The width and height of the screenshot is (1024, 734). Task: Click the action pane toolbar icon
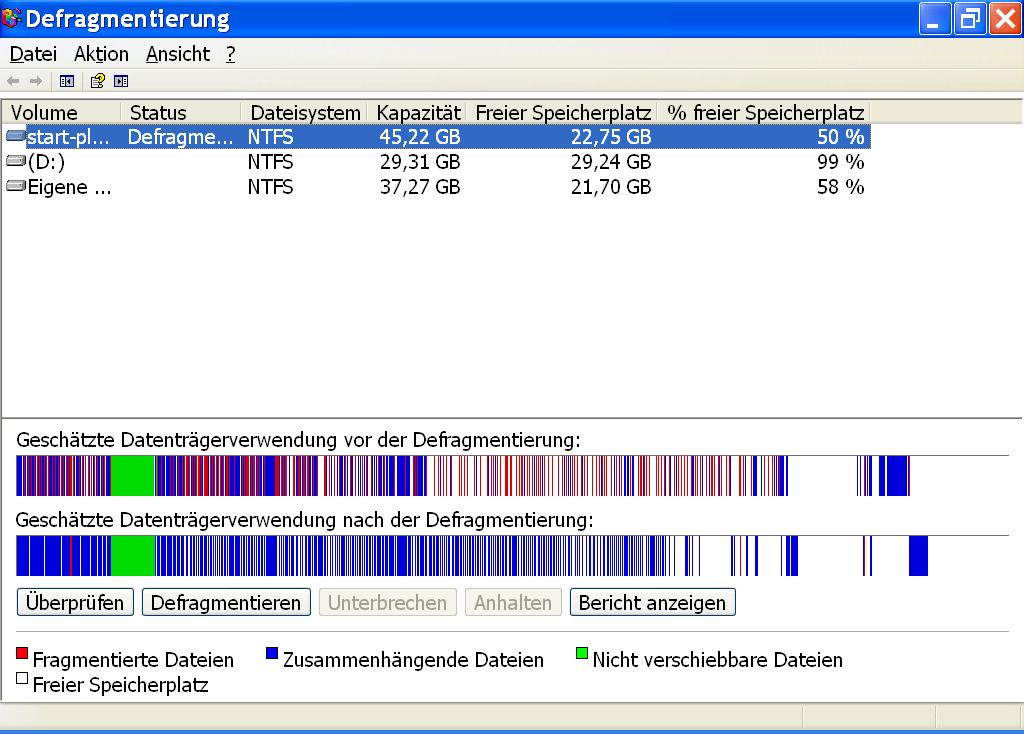pos(121,81)
